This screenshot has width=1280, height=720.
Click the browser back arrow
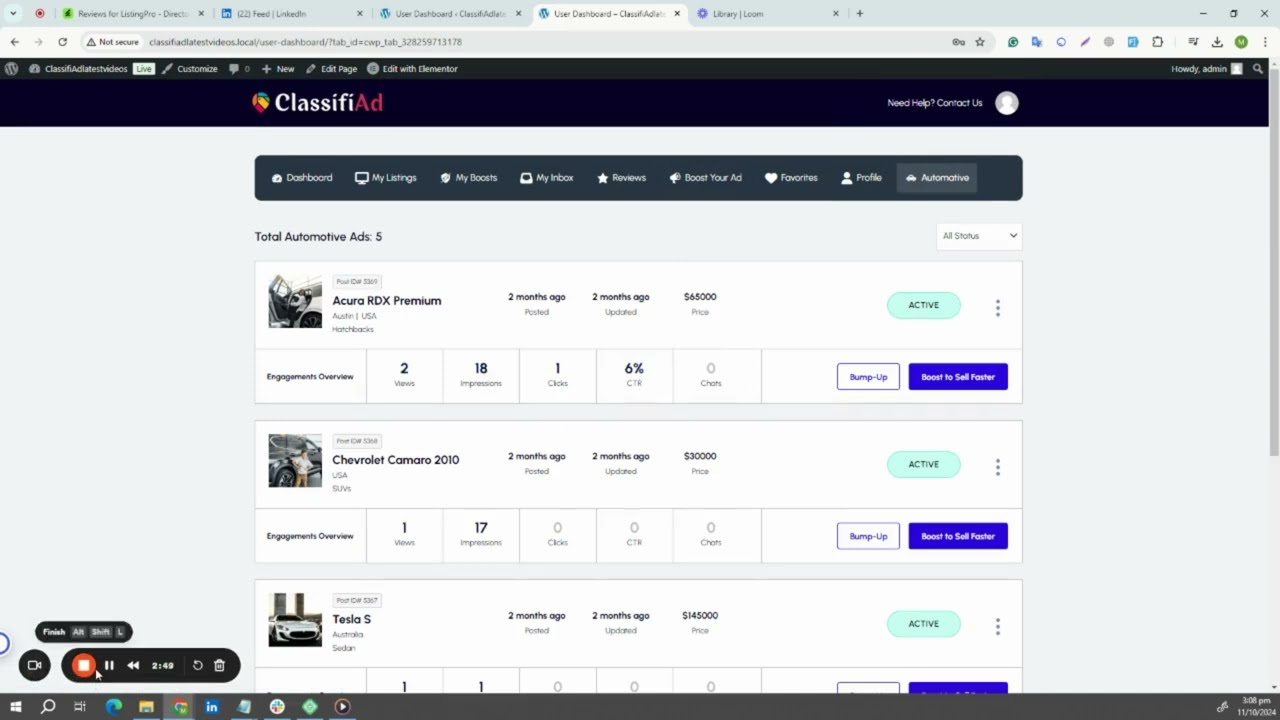14,42
